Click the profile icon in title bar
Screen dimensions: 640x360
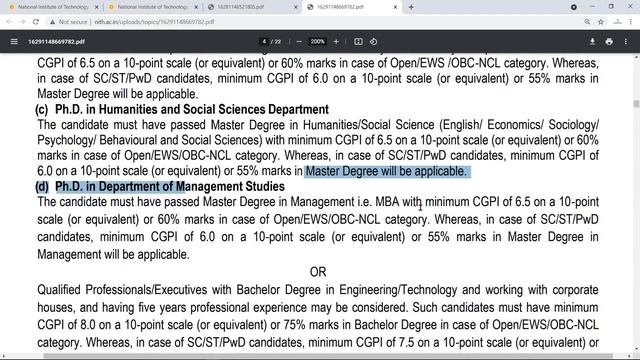(573, 7)
